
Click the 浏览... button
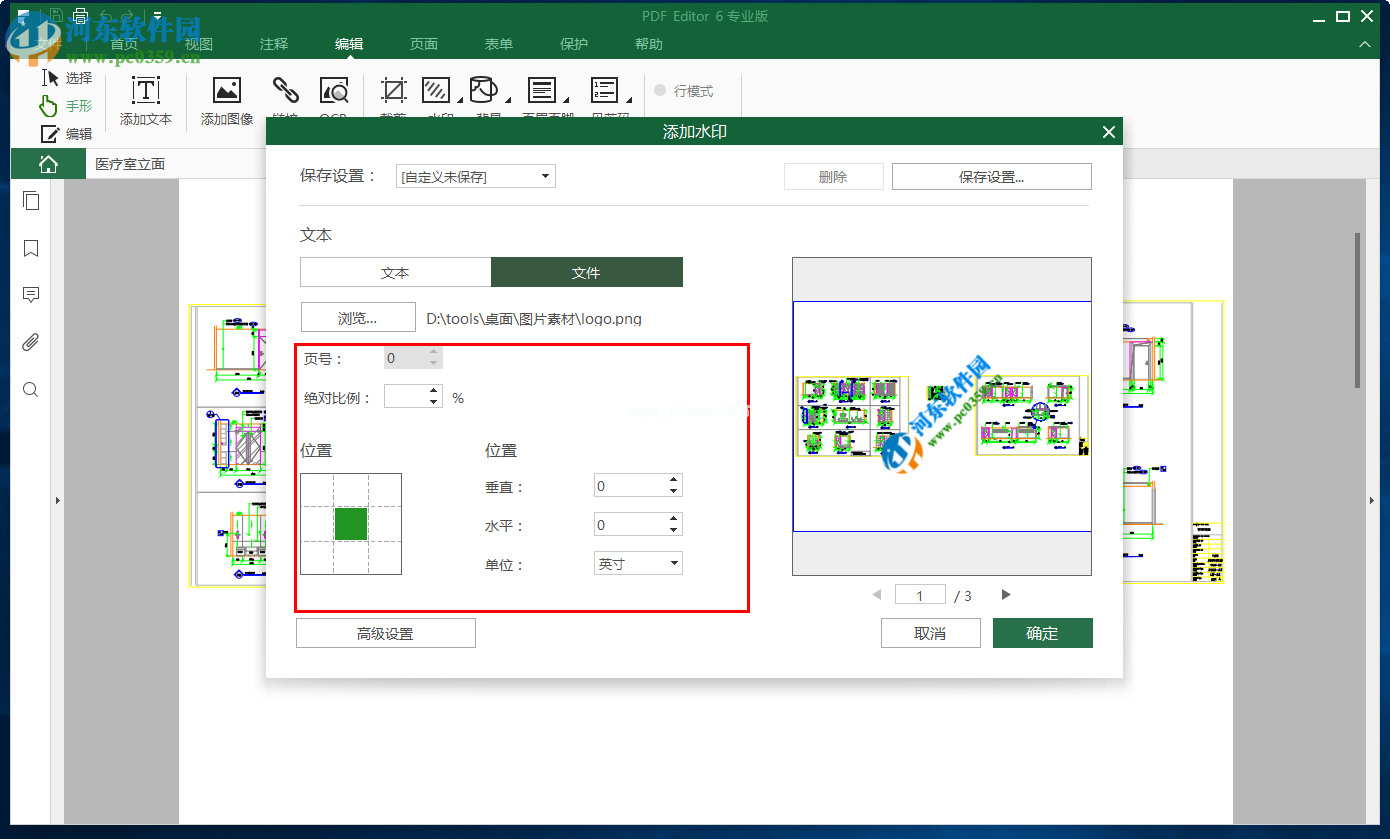(x=357, y=316)
